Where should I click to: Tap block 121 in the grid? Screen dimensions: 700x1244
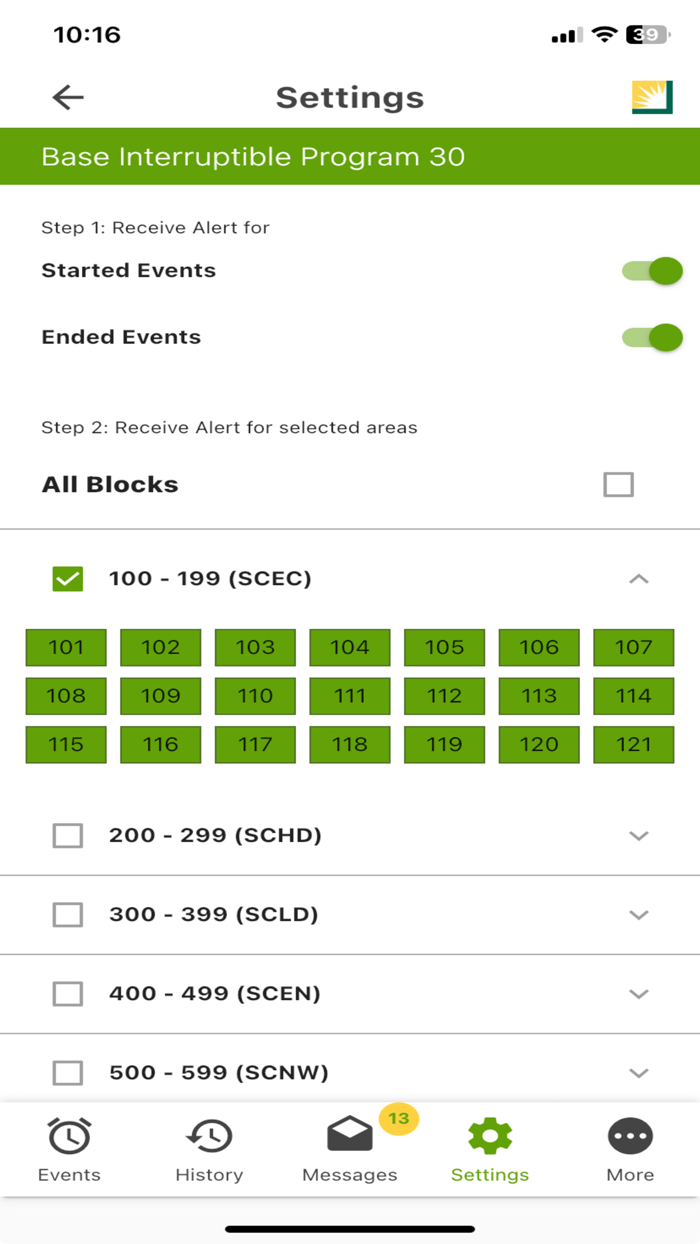coord(633,744)
